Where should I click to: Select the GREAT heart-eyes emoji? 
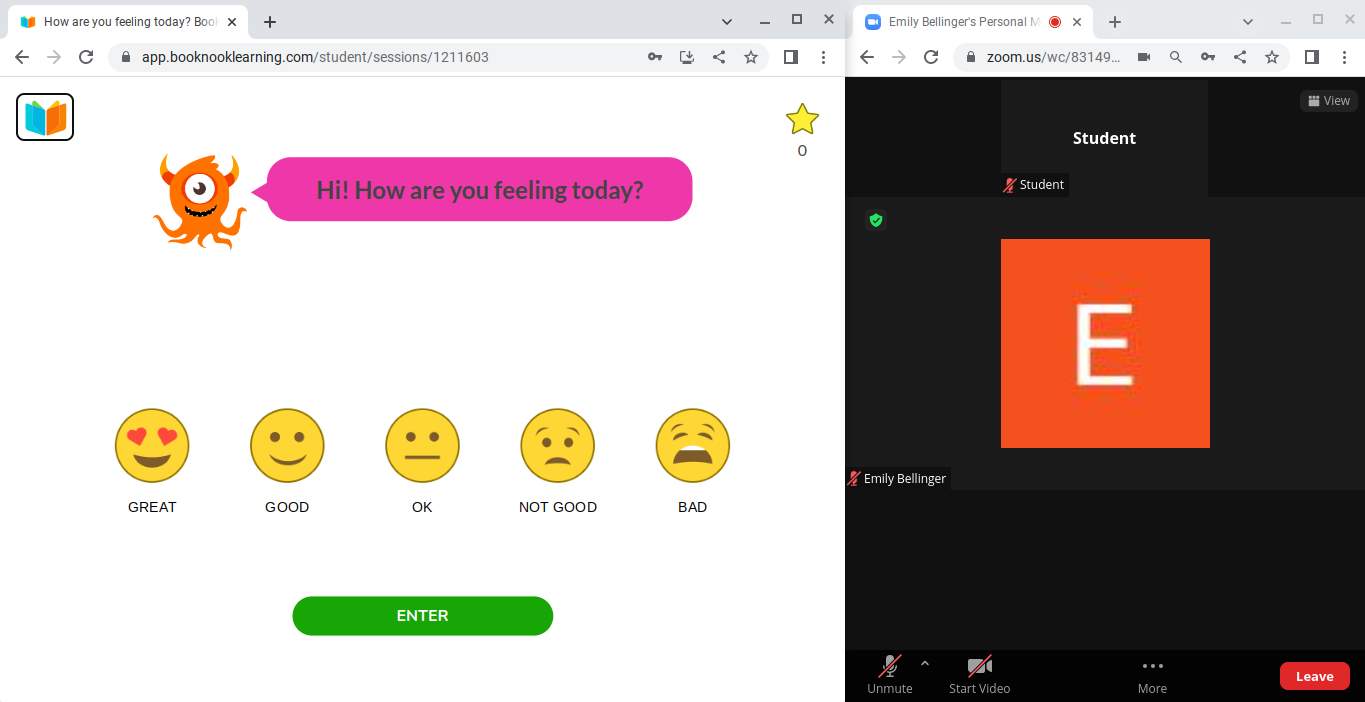click(x=152, y=445)
